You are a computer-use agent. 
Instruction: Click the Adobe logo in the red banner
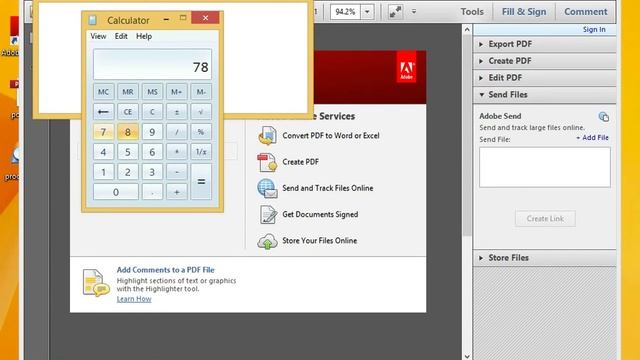pyautogui.click(x=407, y=67)
